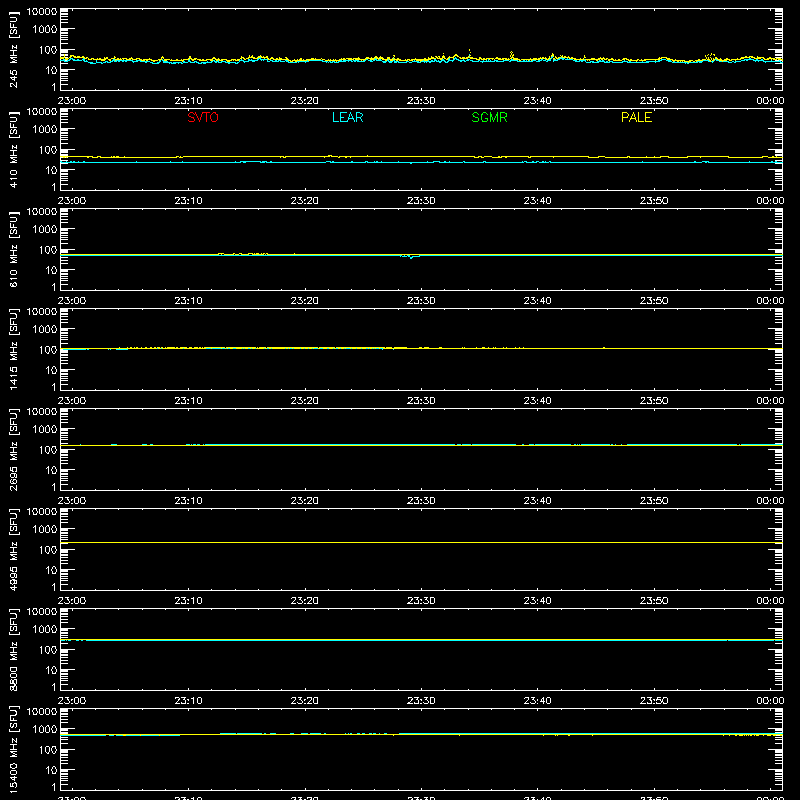Click the 1000 tick label on 410 MHz plot
The height and width of the screenshot is (800, 800).
(x=45, y=129)
